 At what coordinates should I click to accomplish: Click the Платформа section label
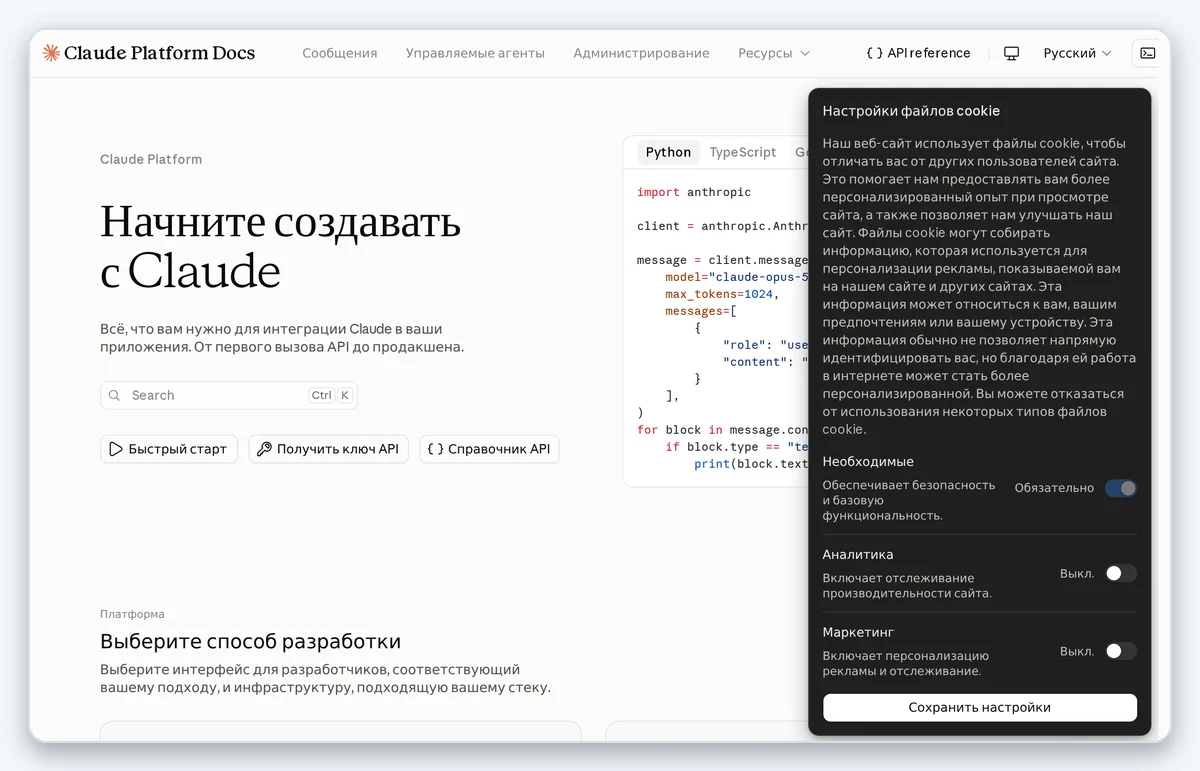point(132,614)
